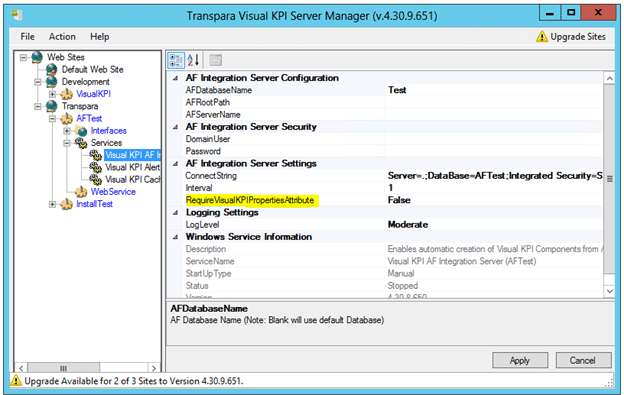Click the Upgrade Sites warning icon
This screenshot has width=624, height=395.
[x=542, y=37]
